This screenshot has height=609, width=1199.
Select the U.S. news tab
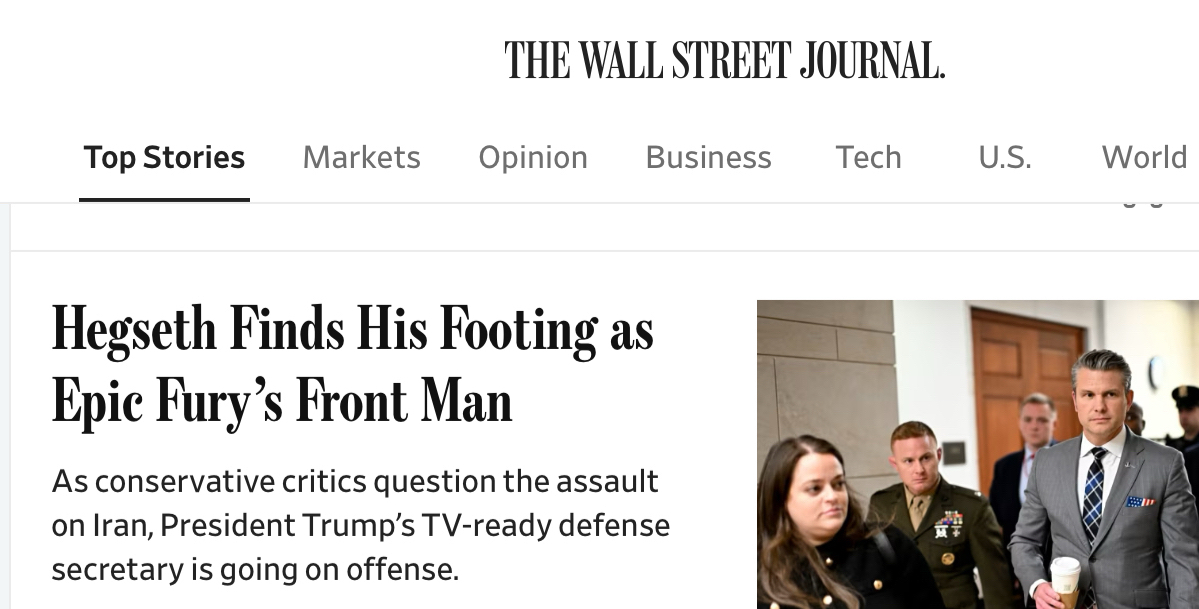(x=1004, y=157)
